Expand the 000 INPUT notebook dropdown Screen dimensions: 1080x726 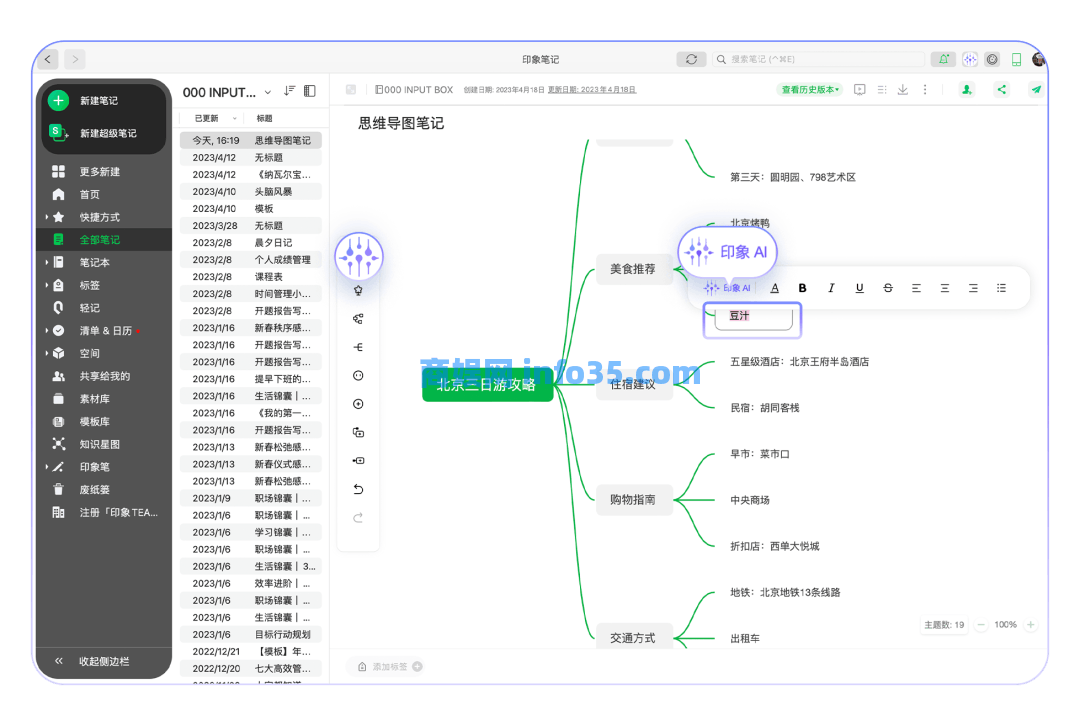tap(267, 92)
